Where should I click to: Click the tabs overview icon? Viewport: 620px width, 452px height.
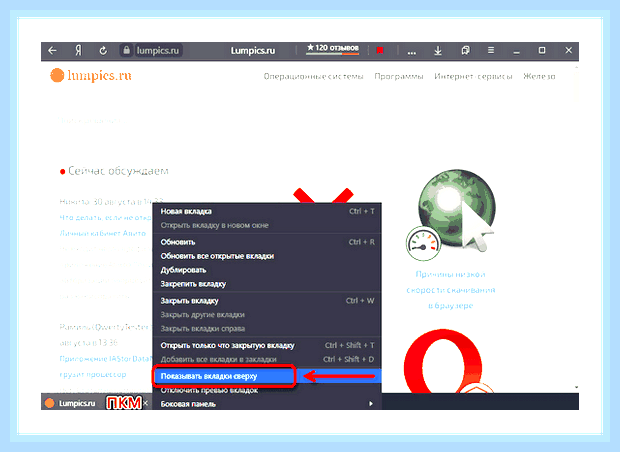pos(465,50)
